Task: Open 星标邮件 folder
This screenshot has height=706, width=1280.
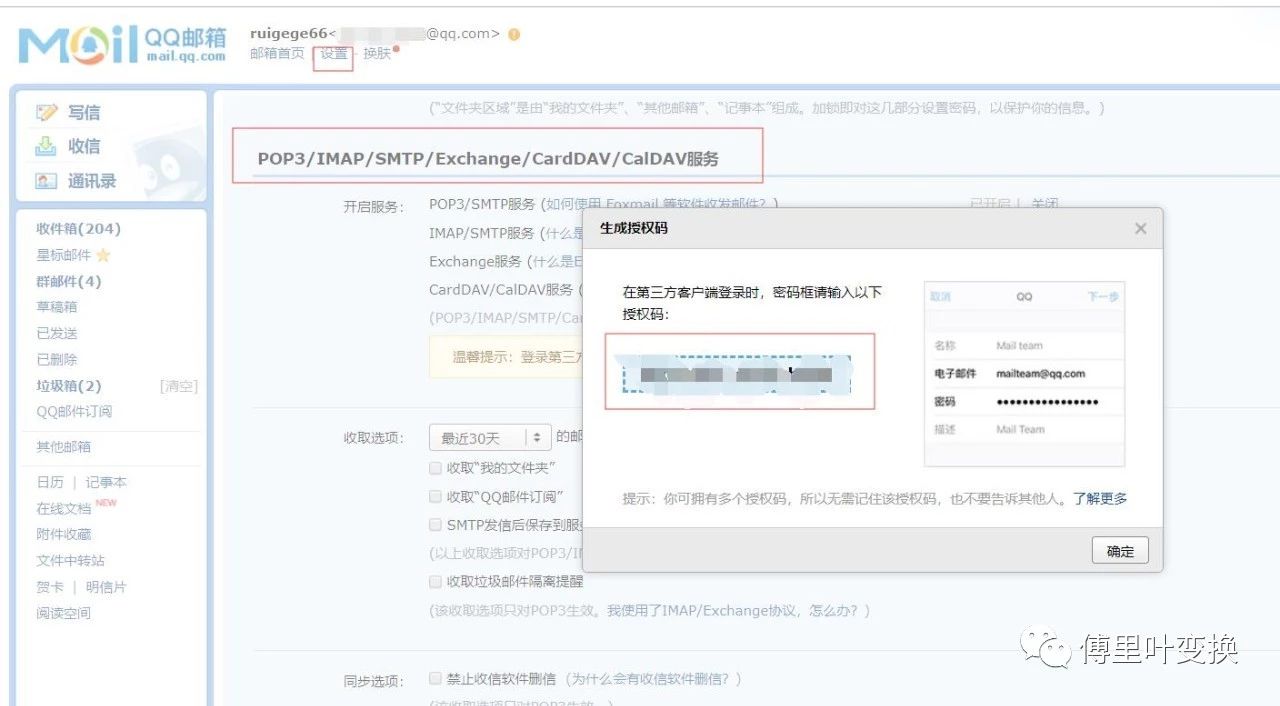Action: coord(64,255)
